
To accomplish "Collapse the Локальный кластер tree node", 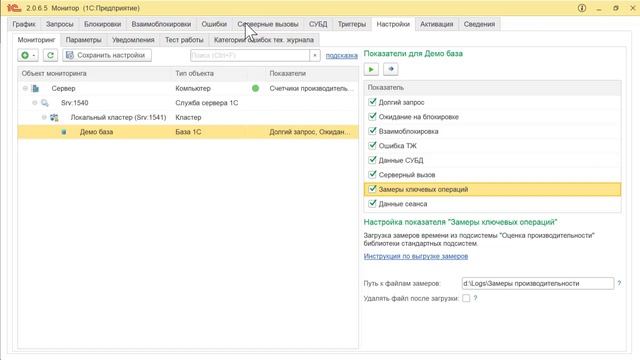I will tap(44, 118).
